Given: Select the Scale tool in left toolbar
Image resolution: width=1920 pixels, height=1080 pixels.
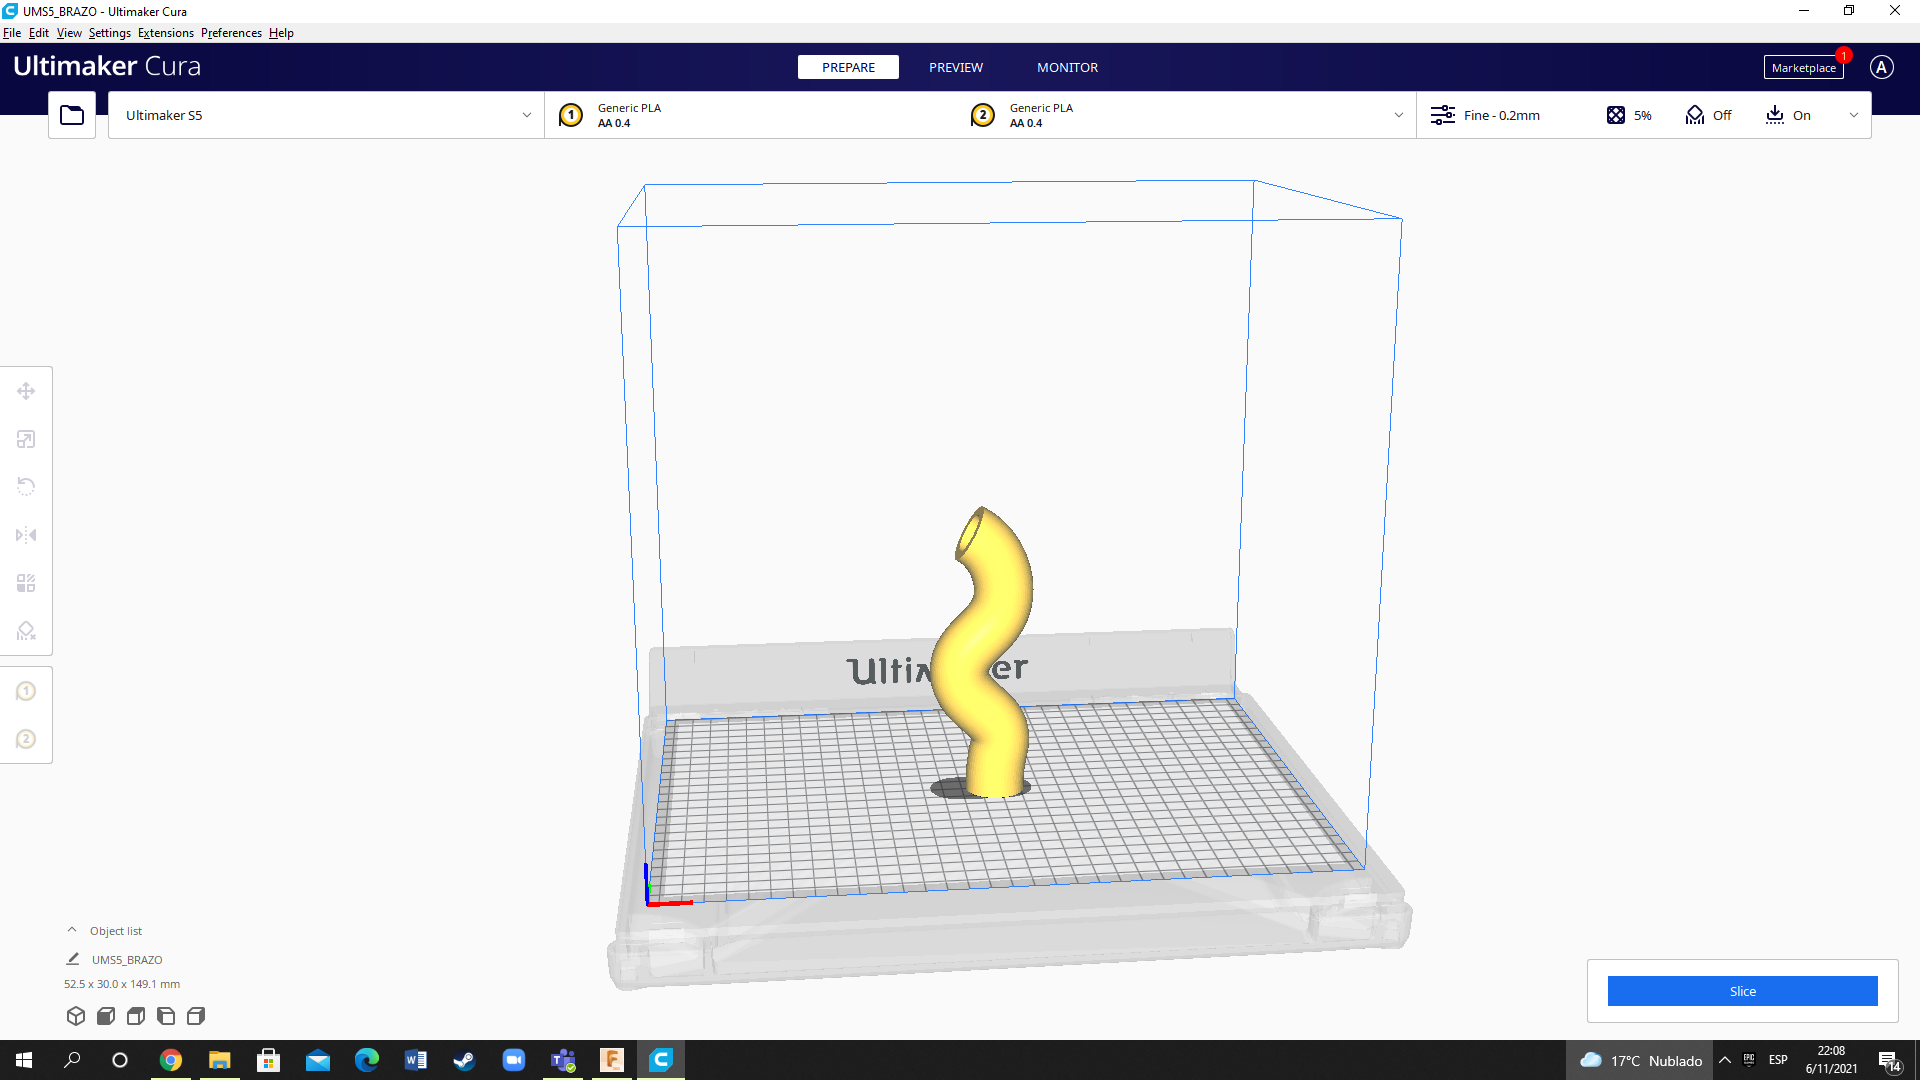Looking at the screenshot, I should (26, 439).
